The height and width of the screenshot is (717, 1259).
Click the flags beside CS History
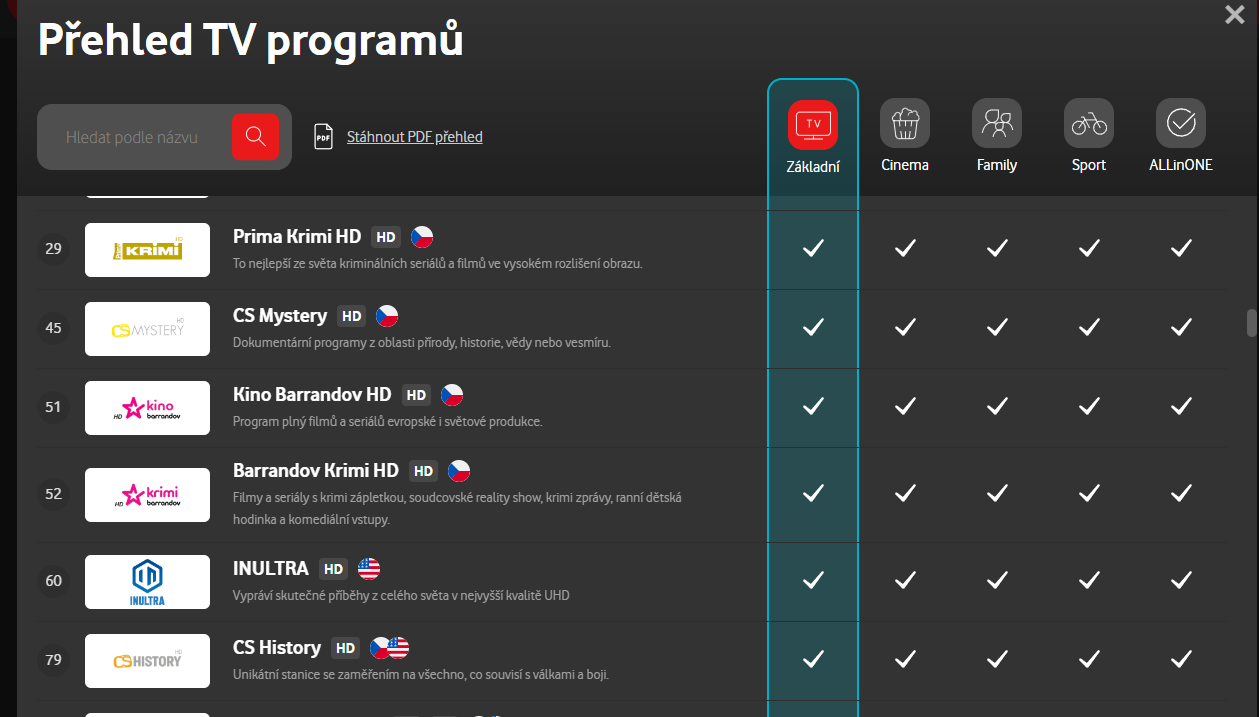pos(390,648)
